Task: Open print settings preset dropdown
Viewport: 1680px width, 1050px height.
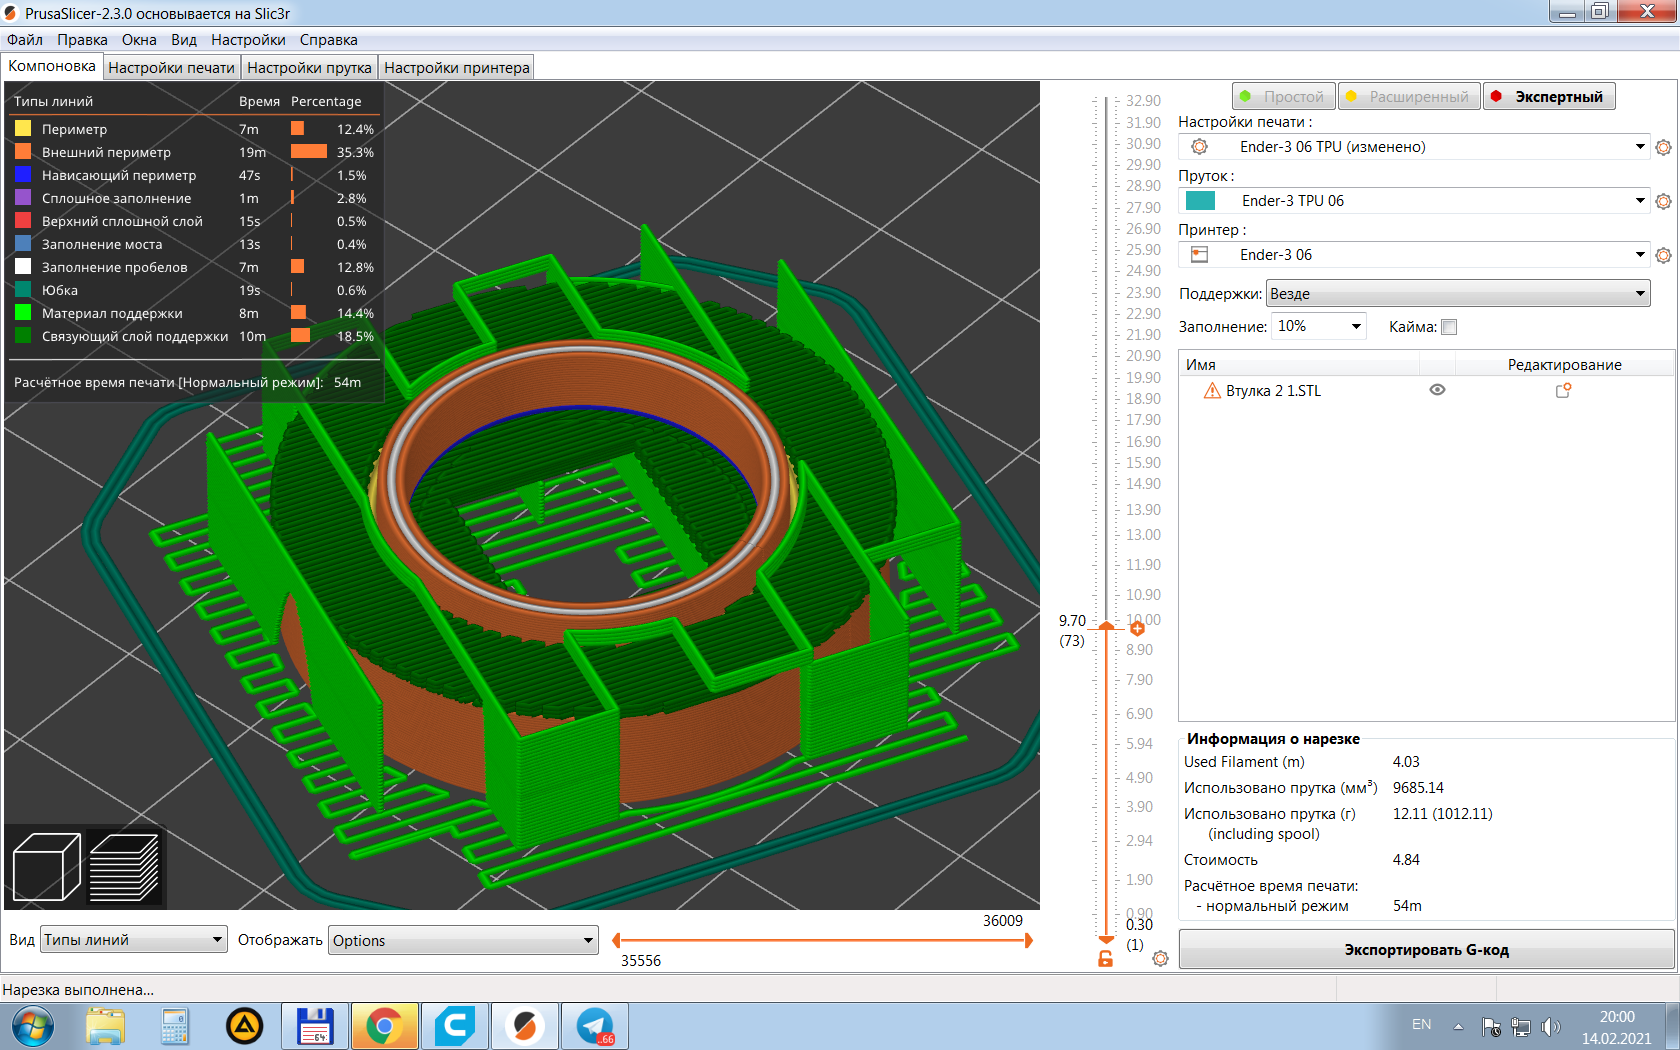Action: (1414, 147)
